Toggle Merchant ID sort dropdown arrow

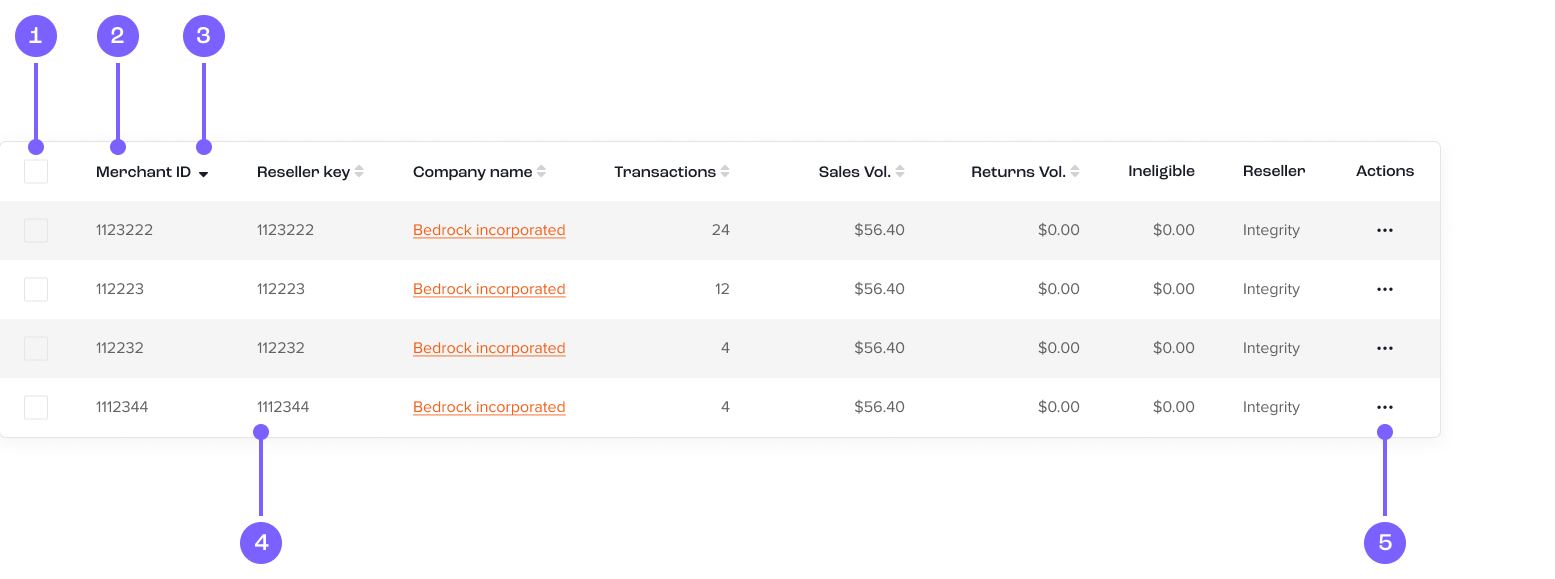pos(203,174)
